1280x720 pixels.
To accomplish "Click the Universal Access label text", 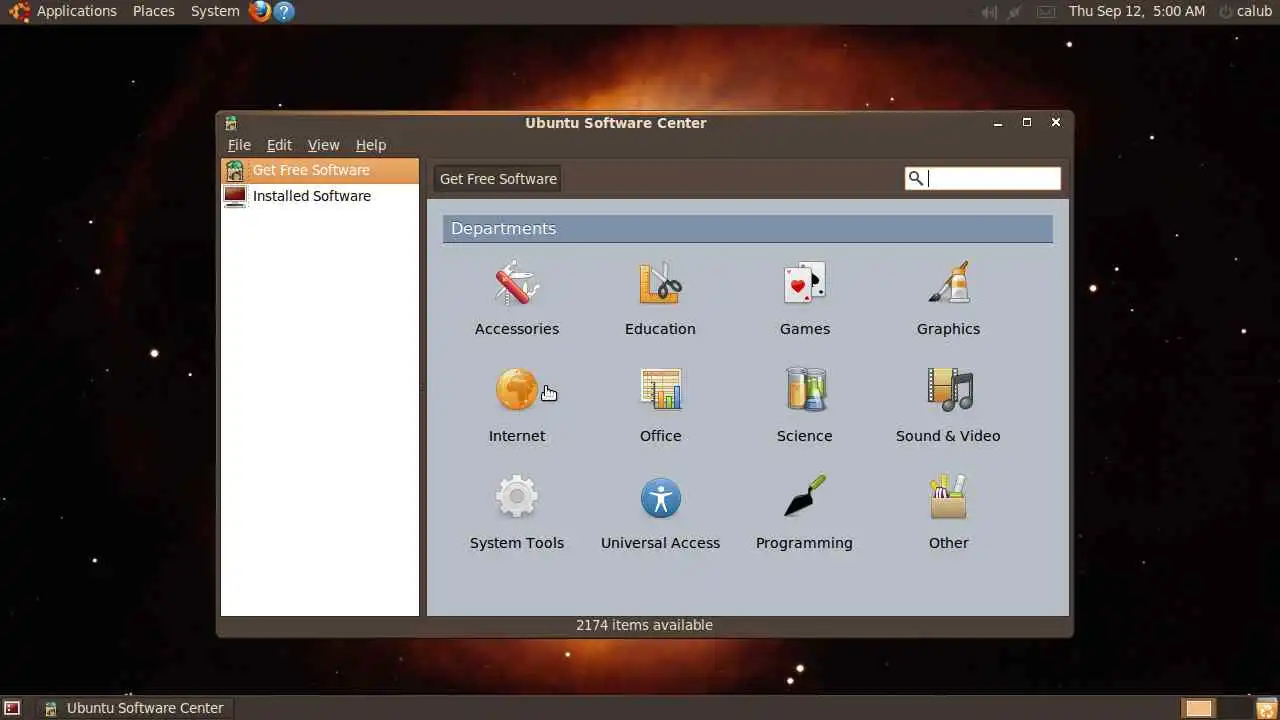I will pos(660,543).
